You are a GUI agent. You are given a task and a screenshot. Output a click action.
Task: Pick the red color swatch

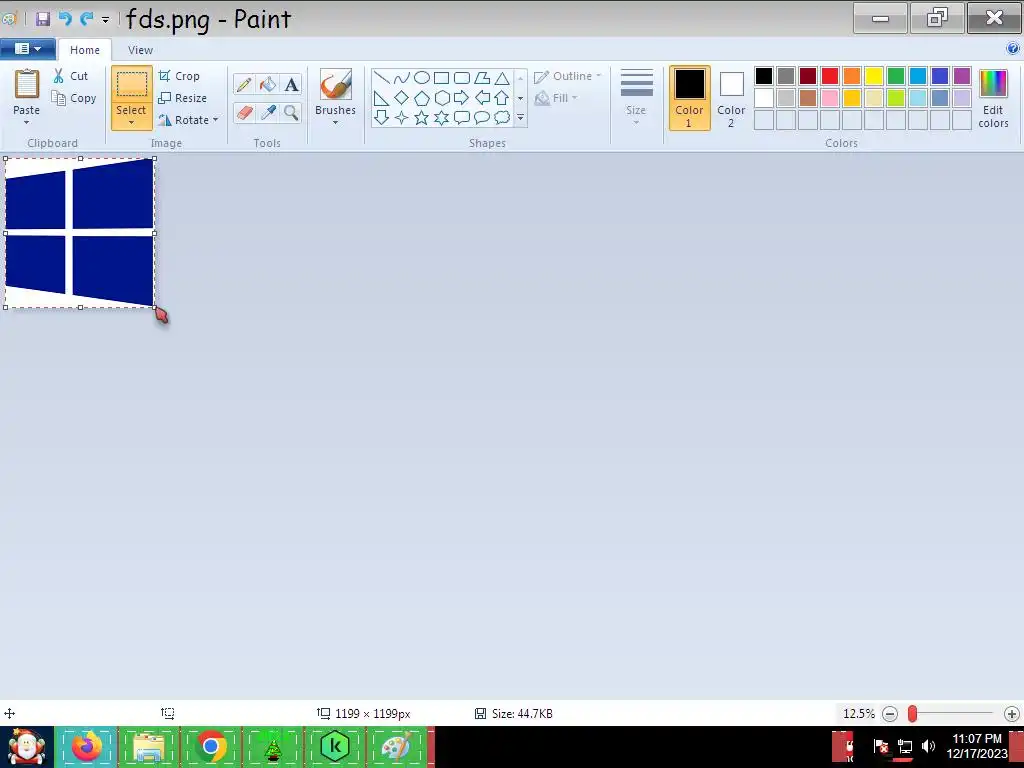[830, 76]
